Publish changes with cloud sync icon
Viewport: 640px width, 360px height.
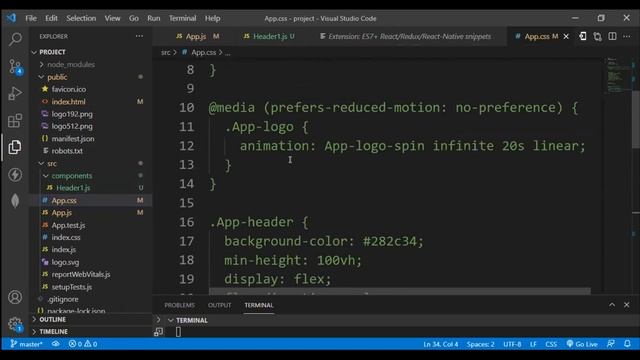click(56, 344)
